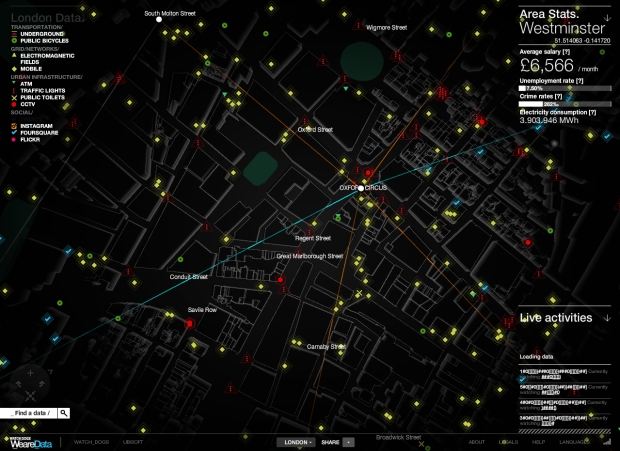Click the £6,566 salary value

coord(546,66)
